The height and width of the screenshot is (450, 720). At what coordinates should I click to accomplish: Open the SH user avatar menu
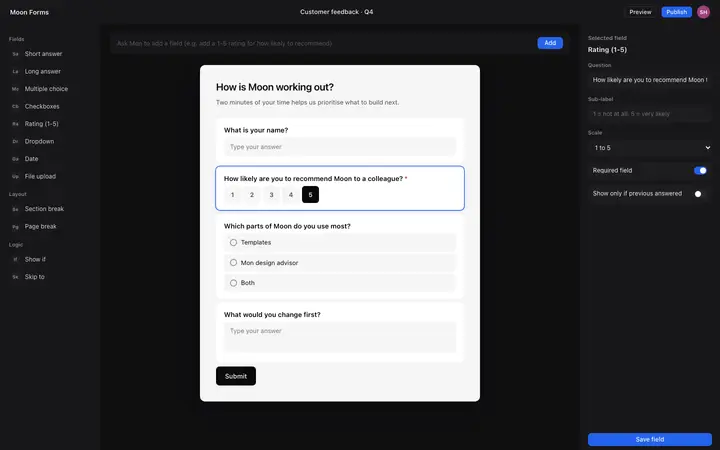pyautogui.click(x=703, y=12)
